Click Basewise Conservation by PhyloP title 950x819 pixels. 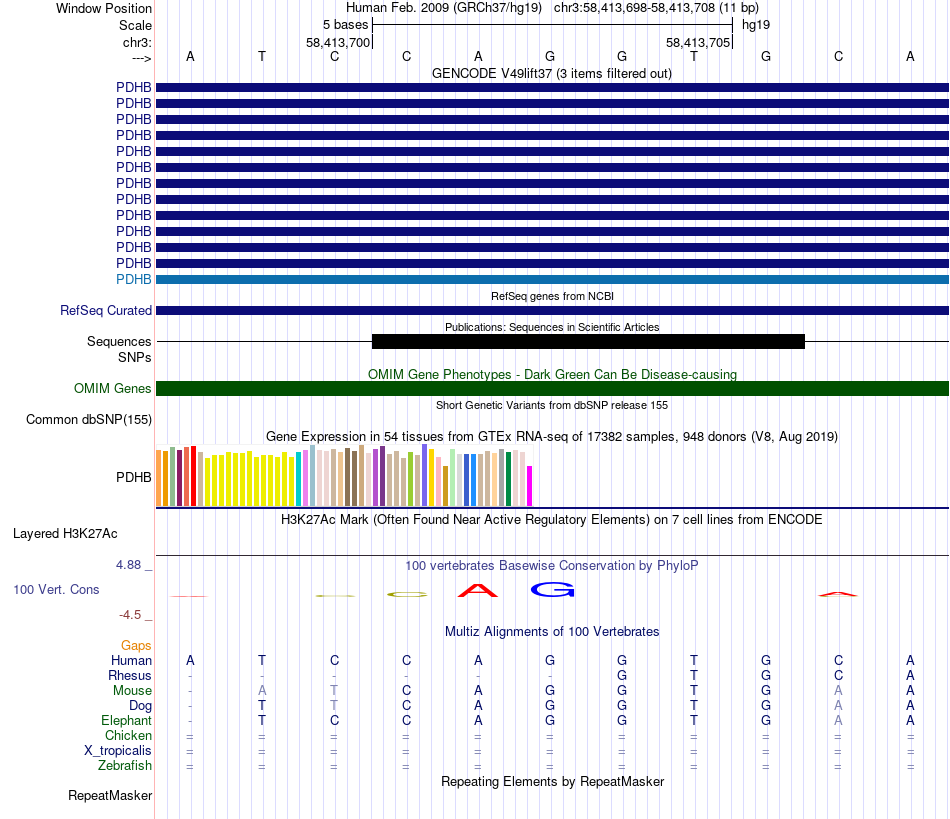[551, 565]
